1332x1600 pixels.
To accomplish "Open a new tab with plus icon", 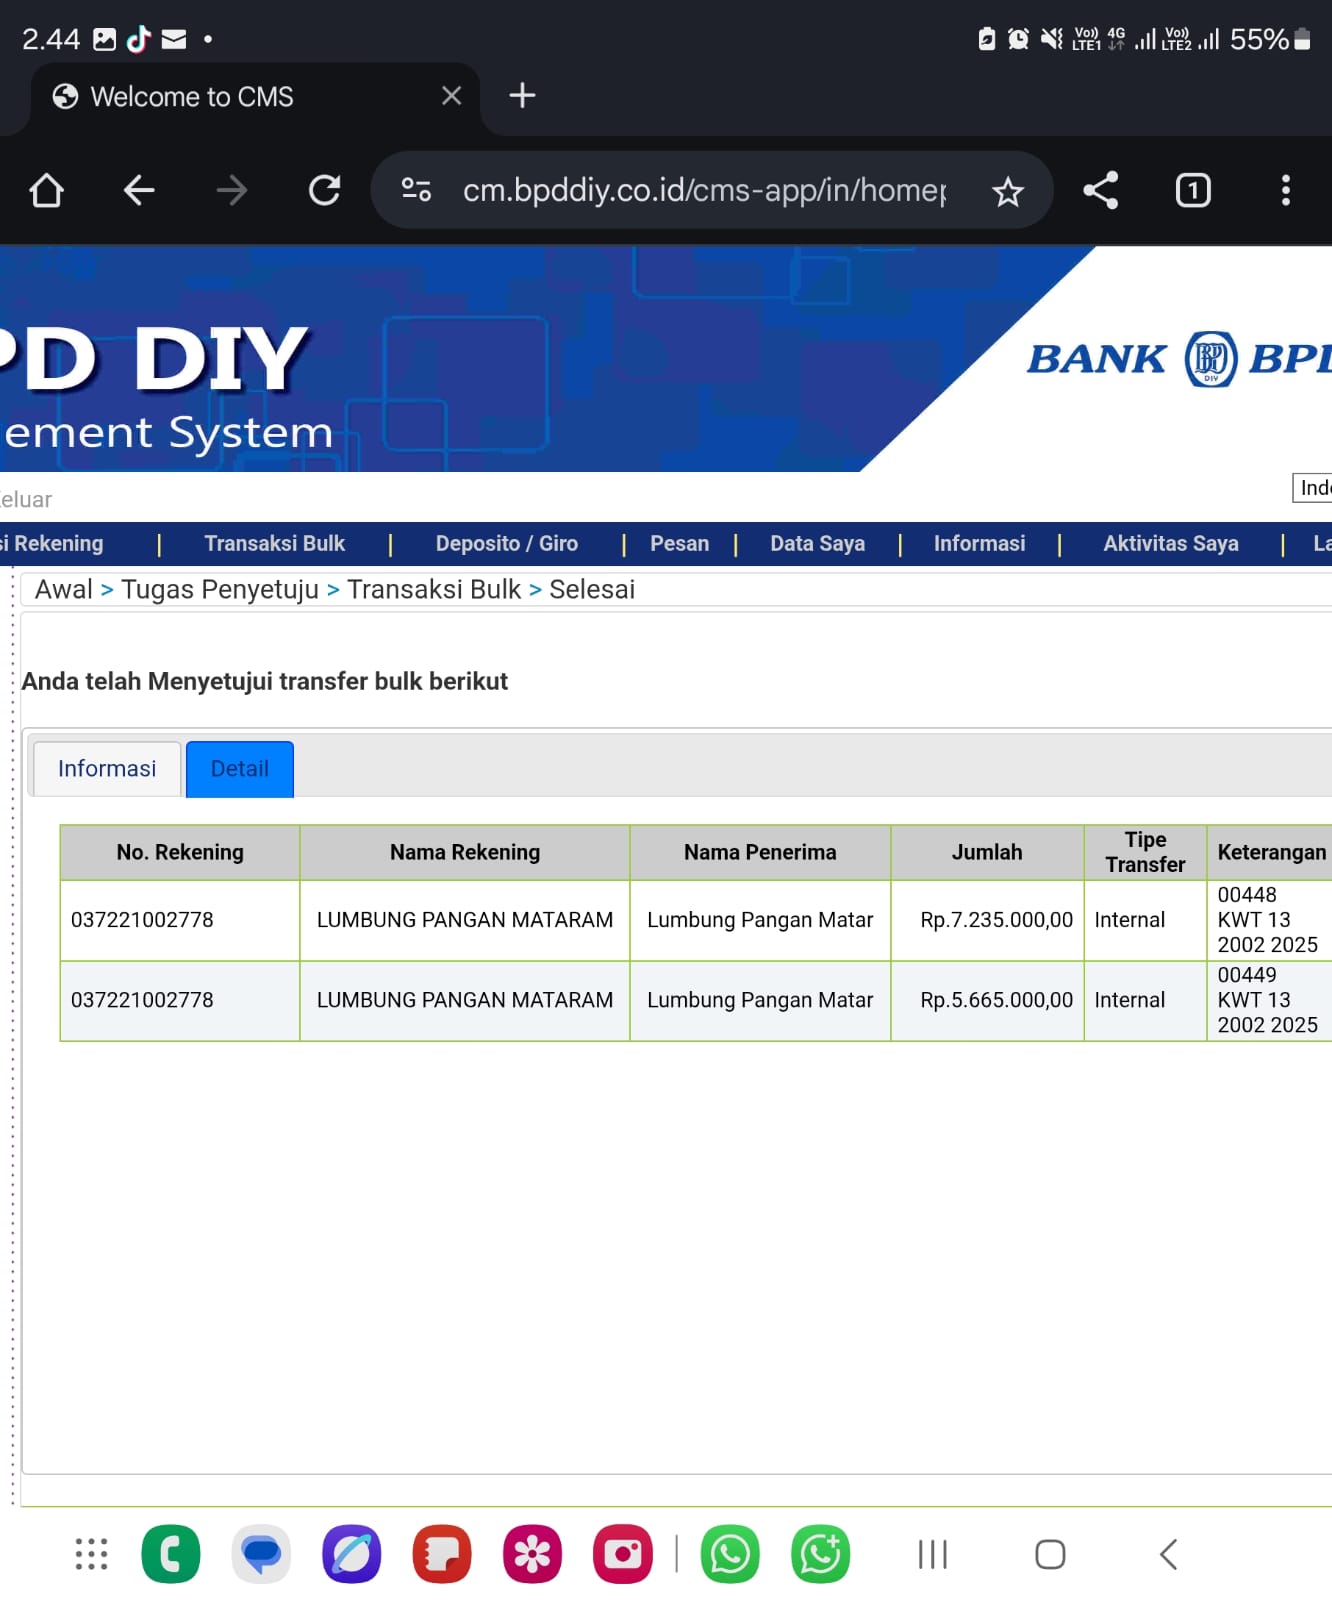I will [x=522, y=96].
